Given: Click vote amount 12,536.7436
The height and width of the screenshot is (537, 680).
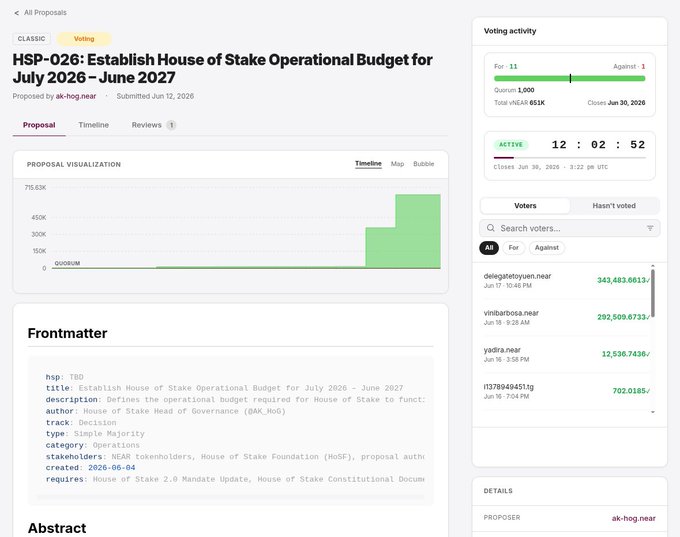Looking at the screenshot, I should coord(625,354).
